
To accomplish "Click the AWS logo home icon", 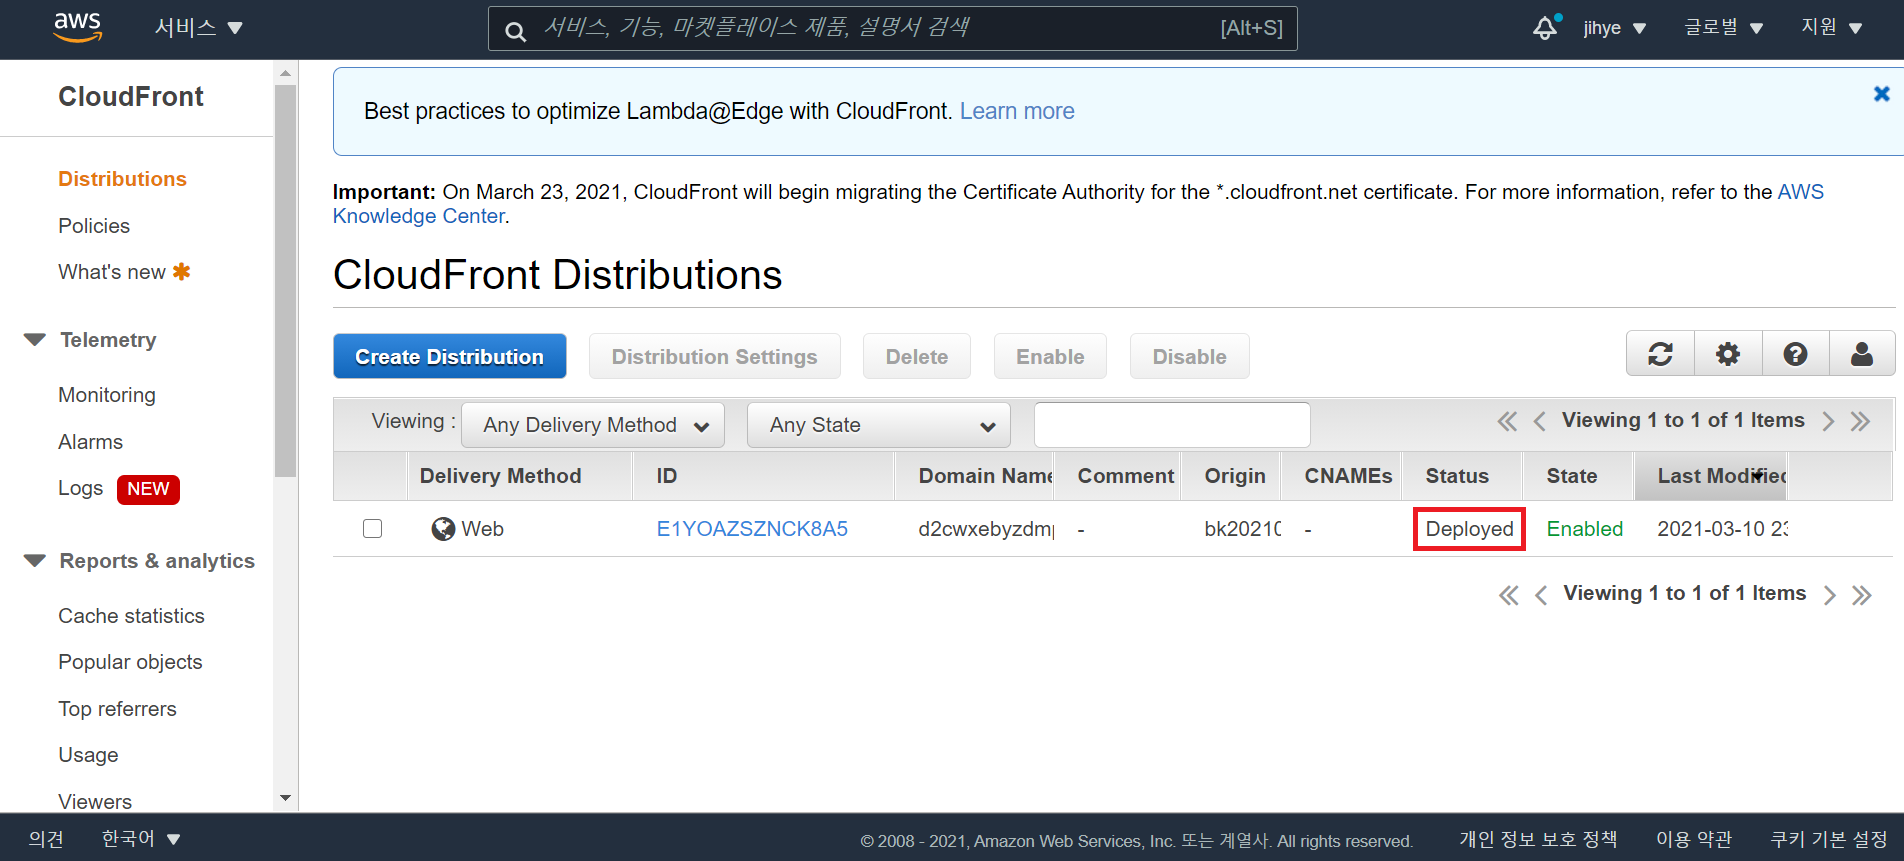I will [77, 28].
